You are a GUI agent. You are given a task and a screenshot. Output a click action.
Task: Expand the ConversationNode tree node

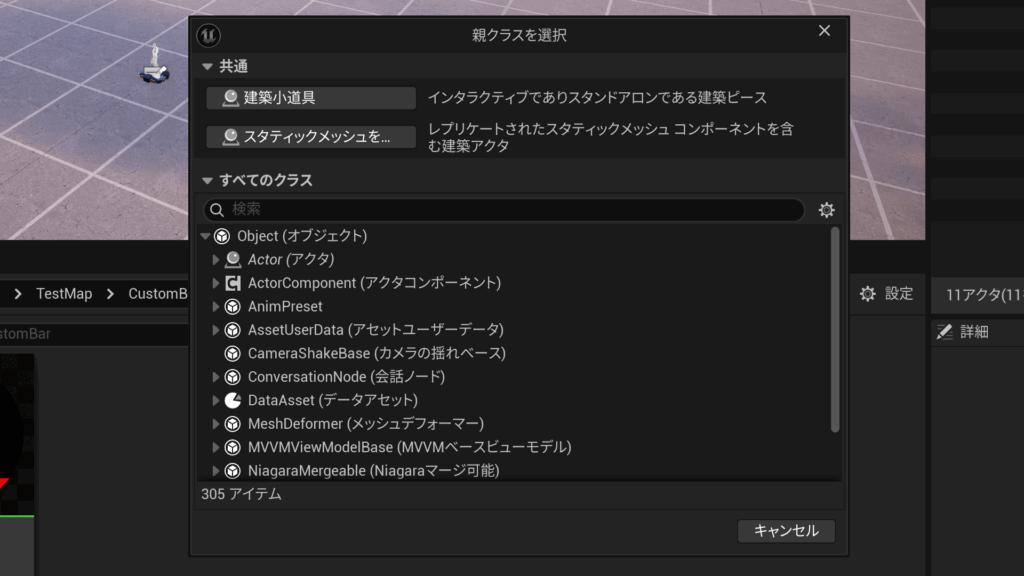coord(216,377)
